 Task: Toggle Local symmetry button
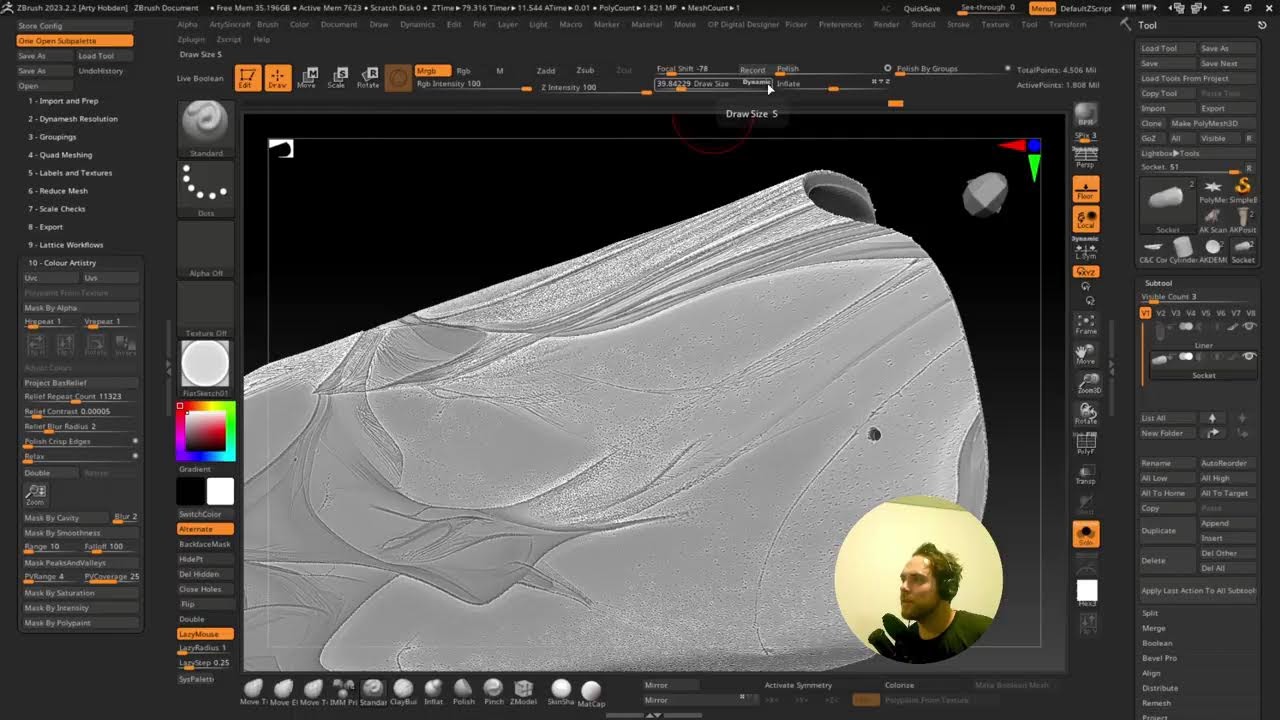[1086, 219]
